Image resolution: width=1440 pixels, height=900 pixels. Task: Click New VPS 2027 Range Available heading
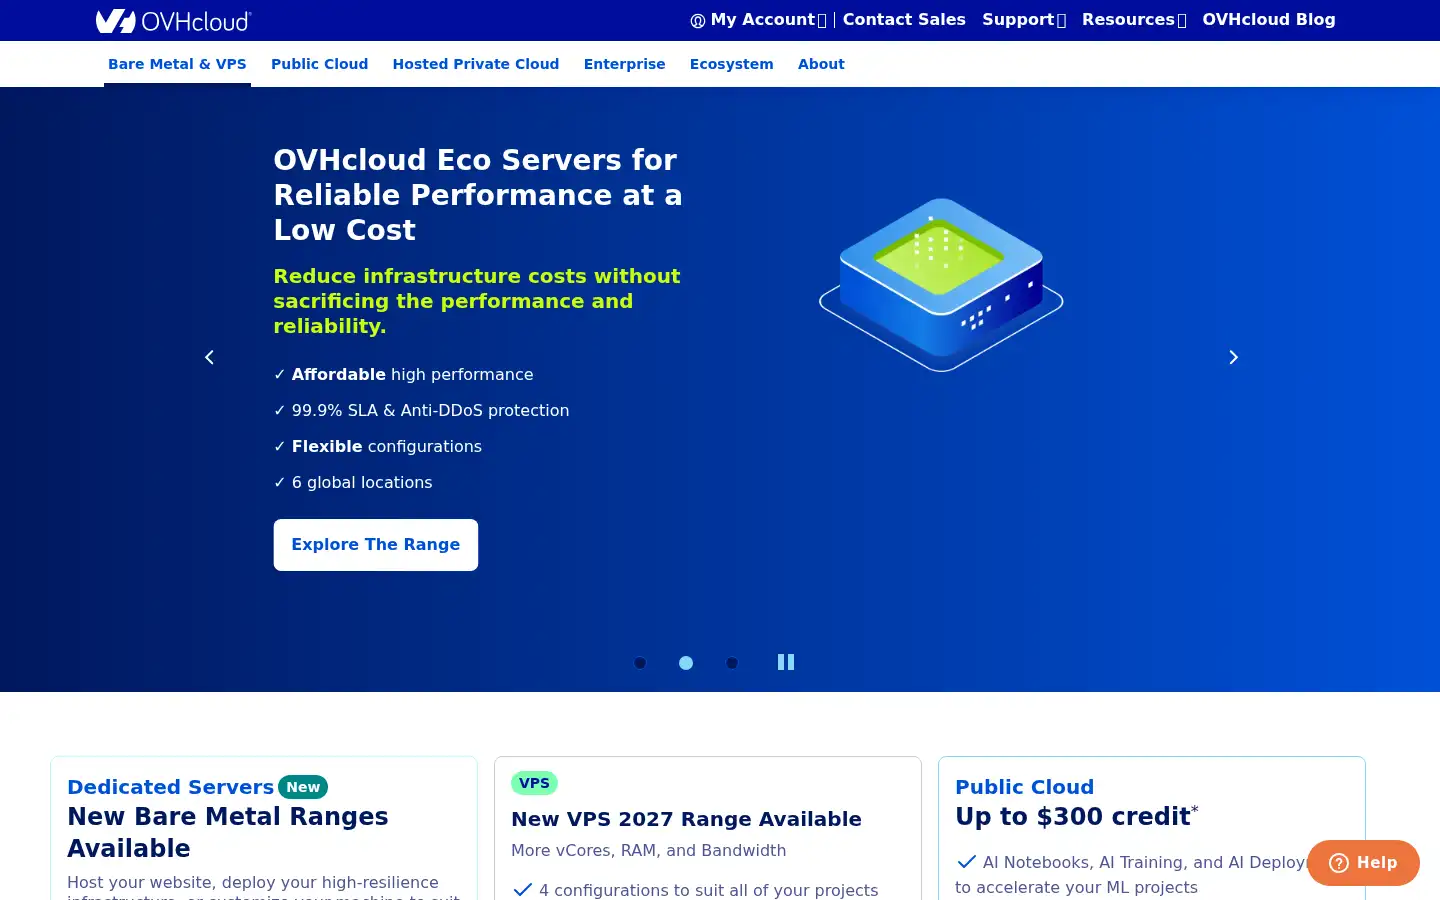coord(686,819)
